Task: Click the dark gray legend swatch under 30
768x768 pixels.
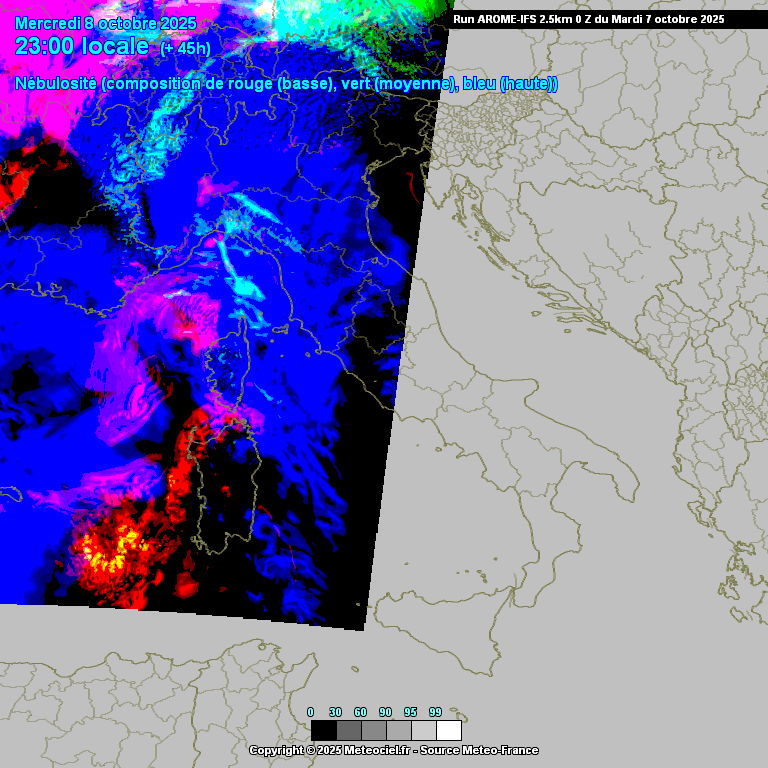Action: pyautogui.click(x=349, y=730)
